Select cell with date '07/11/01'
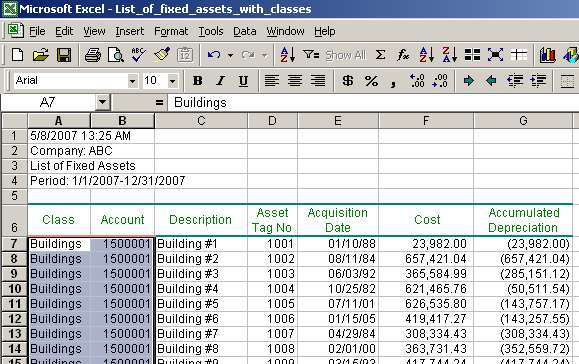Screen dimensions: 579x364 pyautogui.click(x=338, y=304)
